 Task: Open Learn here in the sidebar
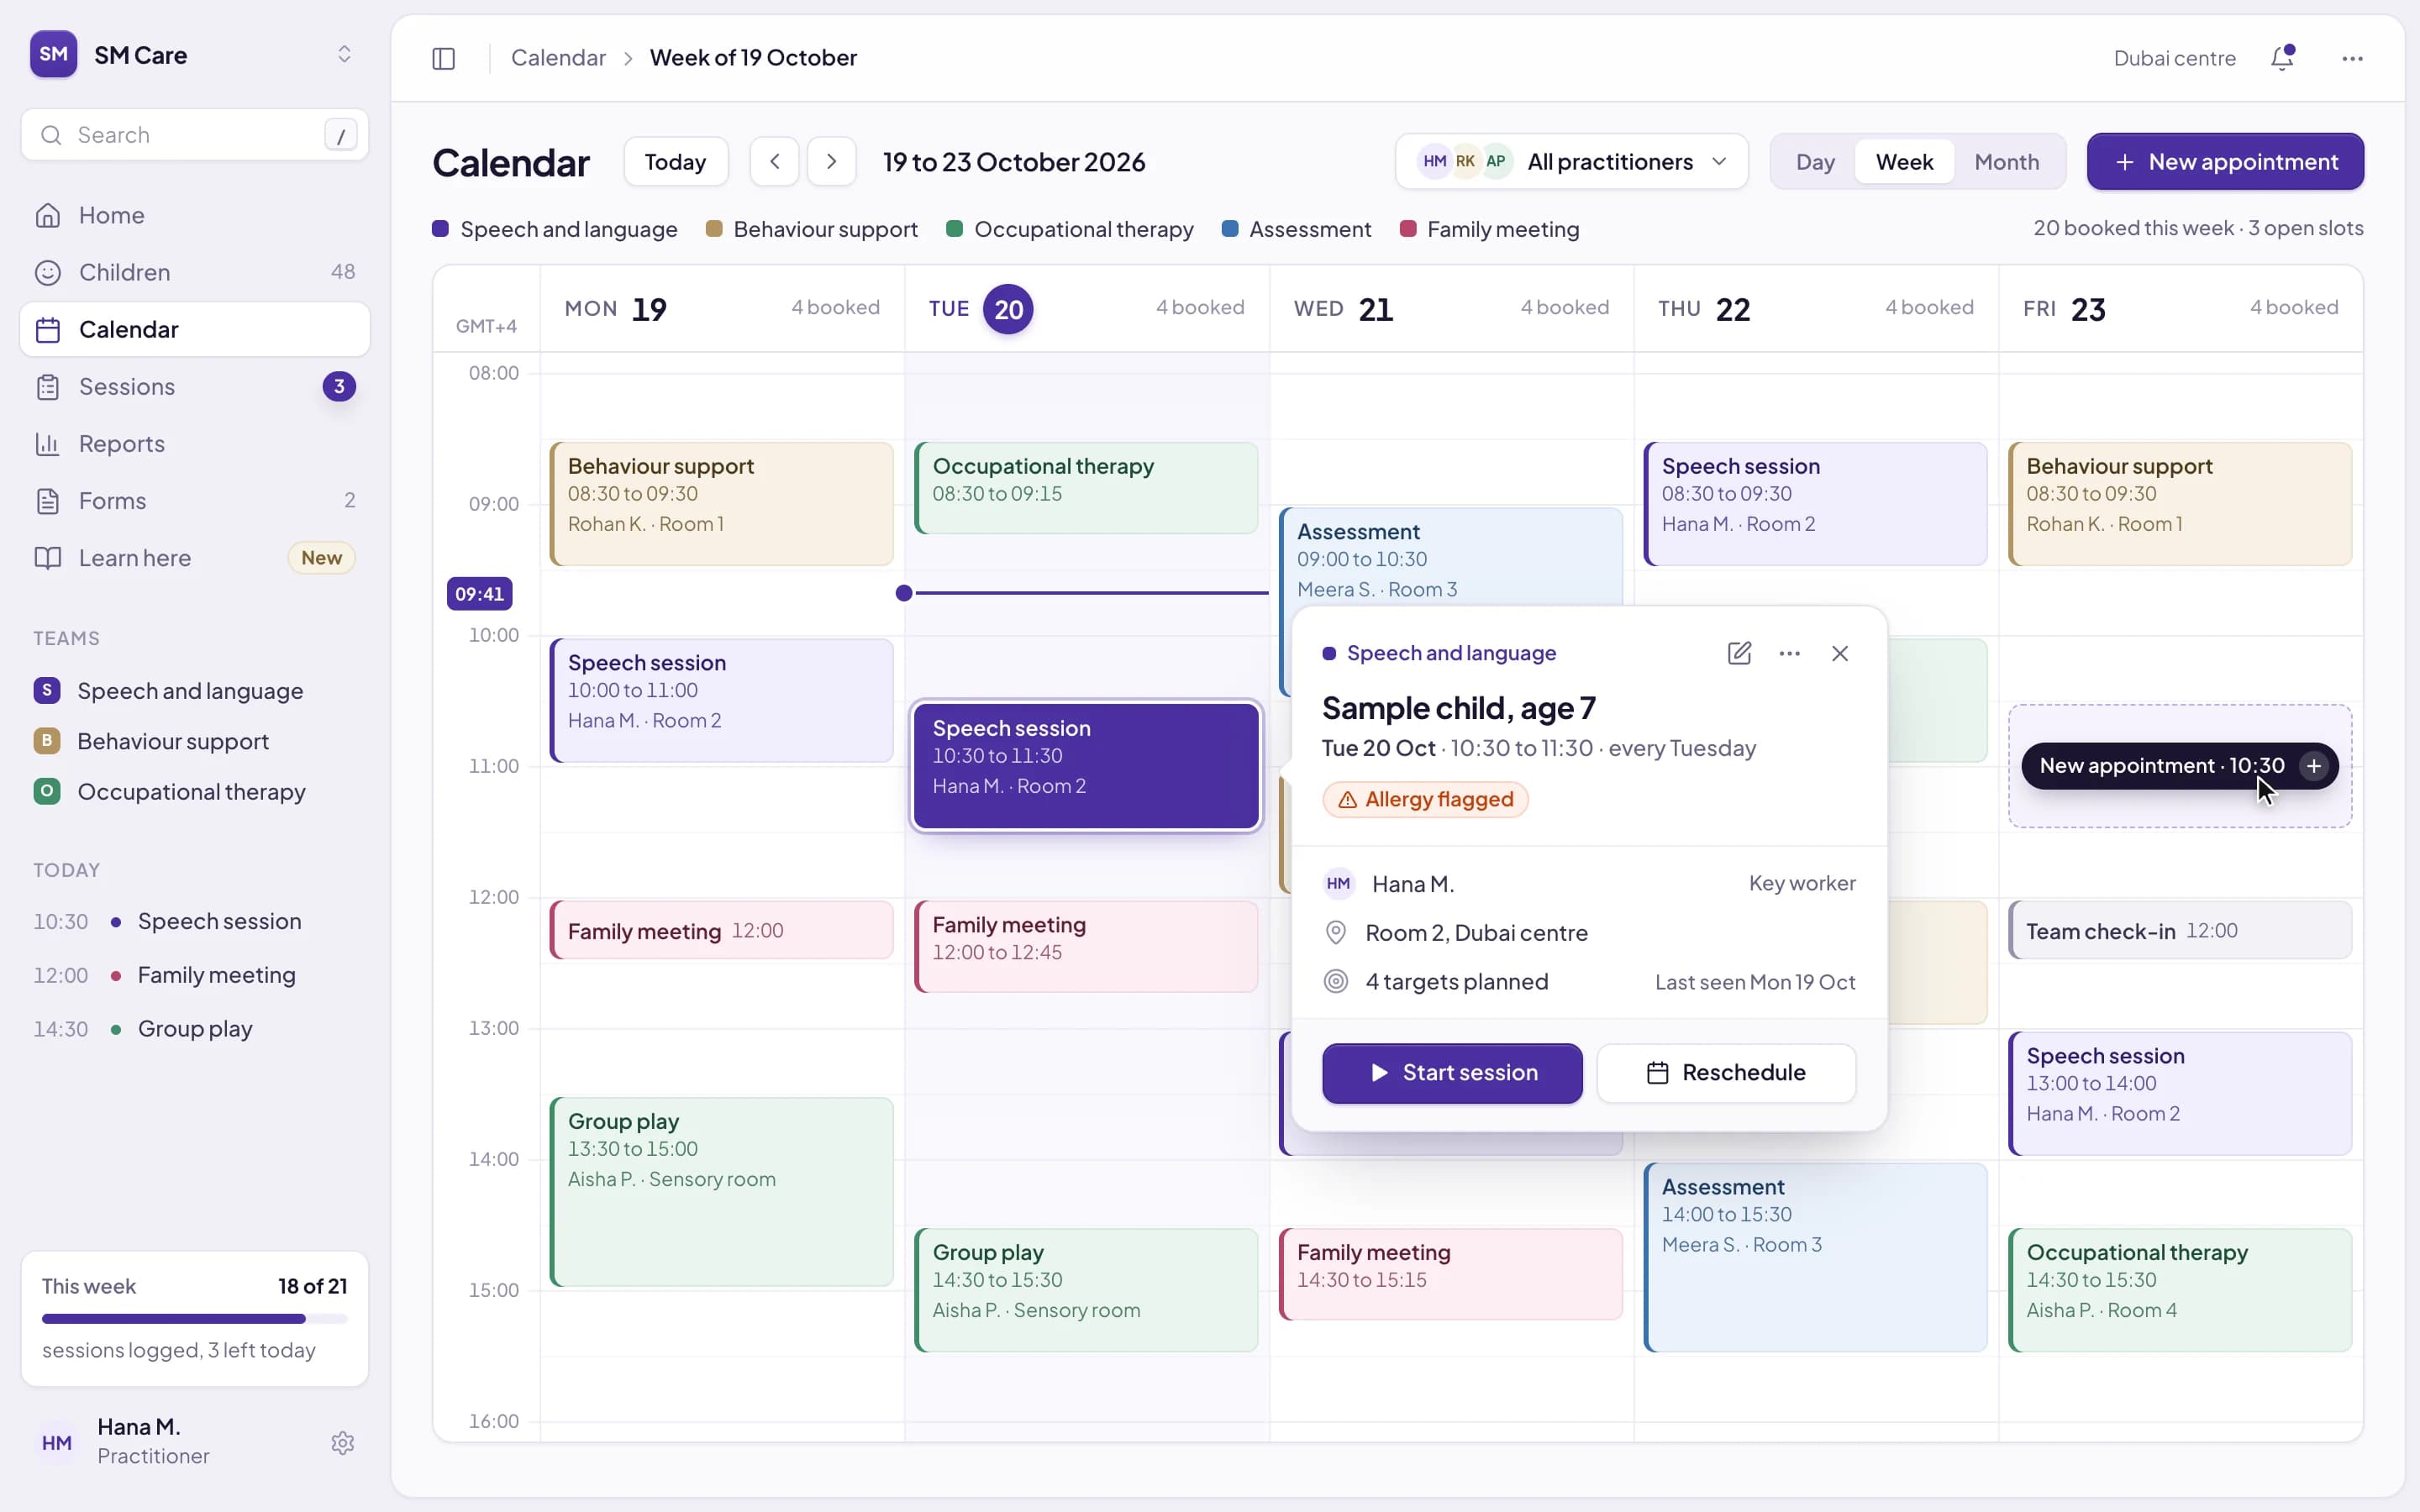[x=195, y=557]
